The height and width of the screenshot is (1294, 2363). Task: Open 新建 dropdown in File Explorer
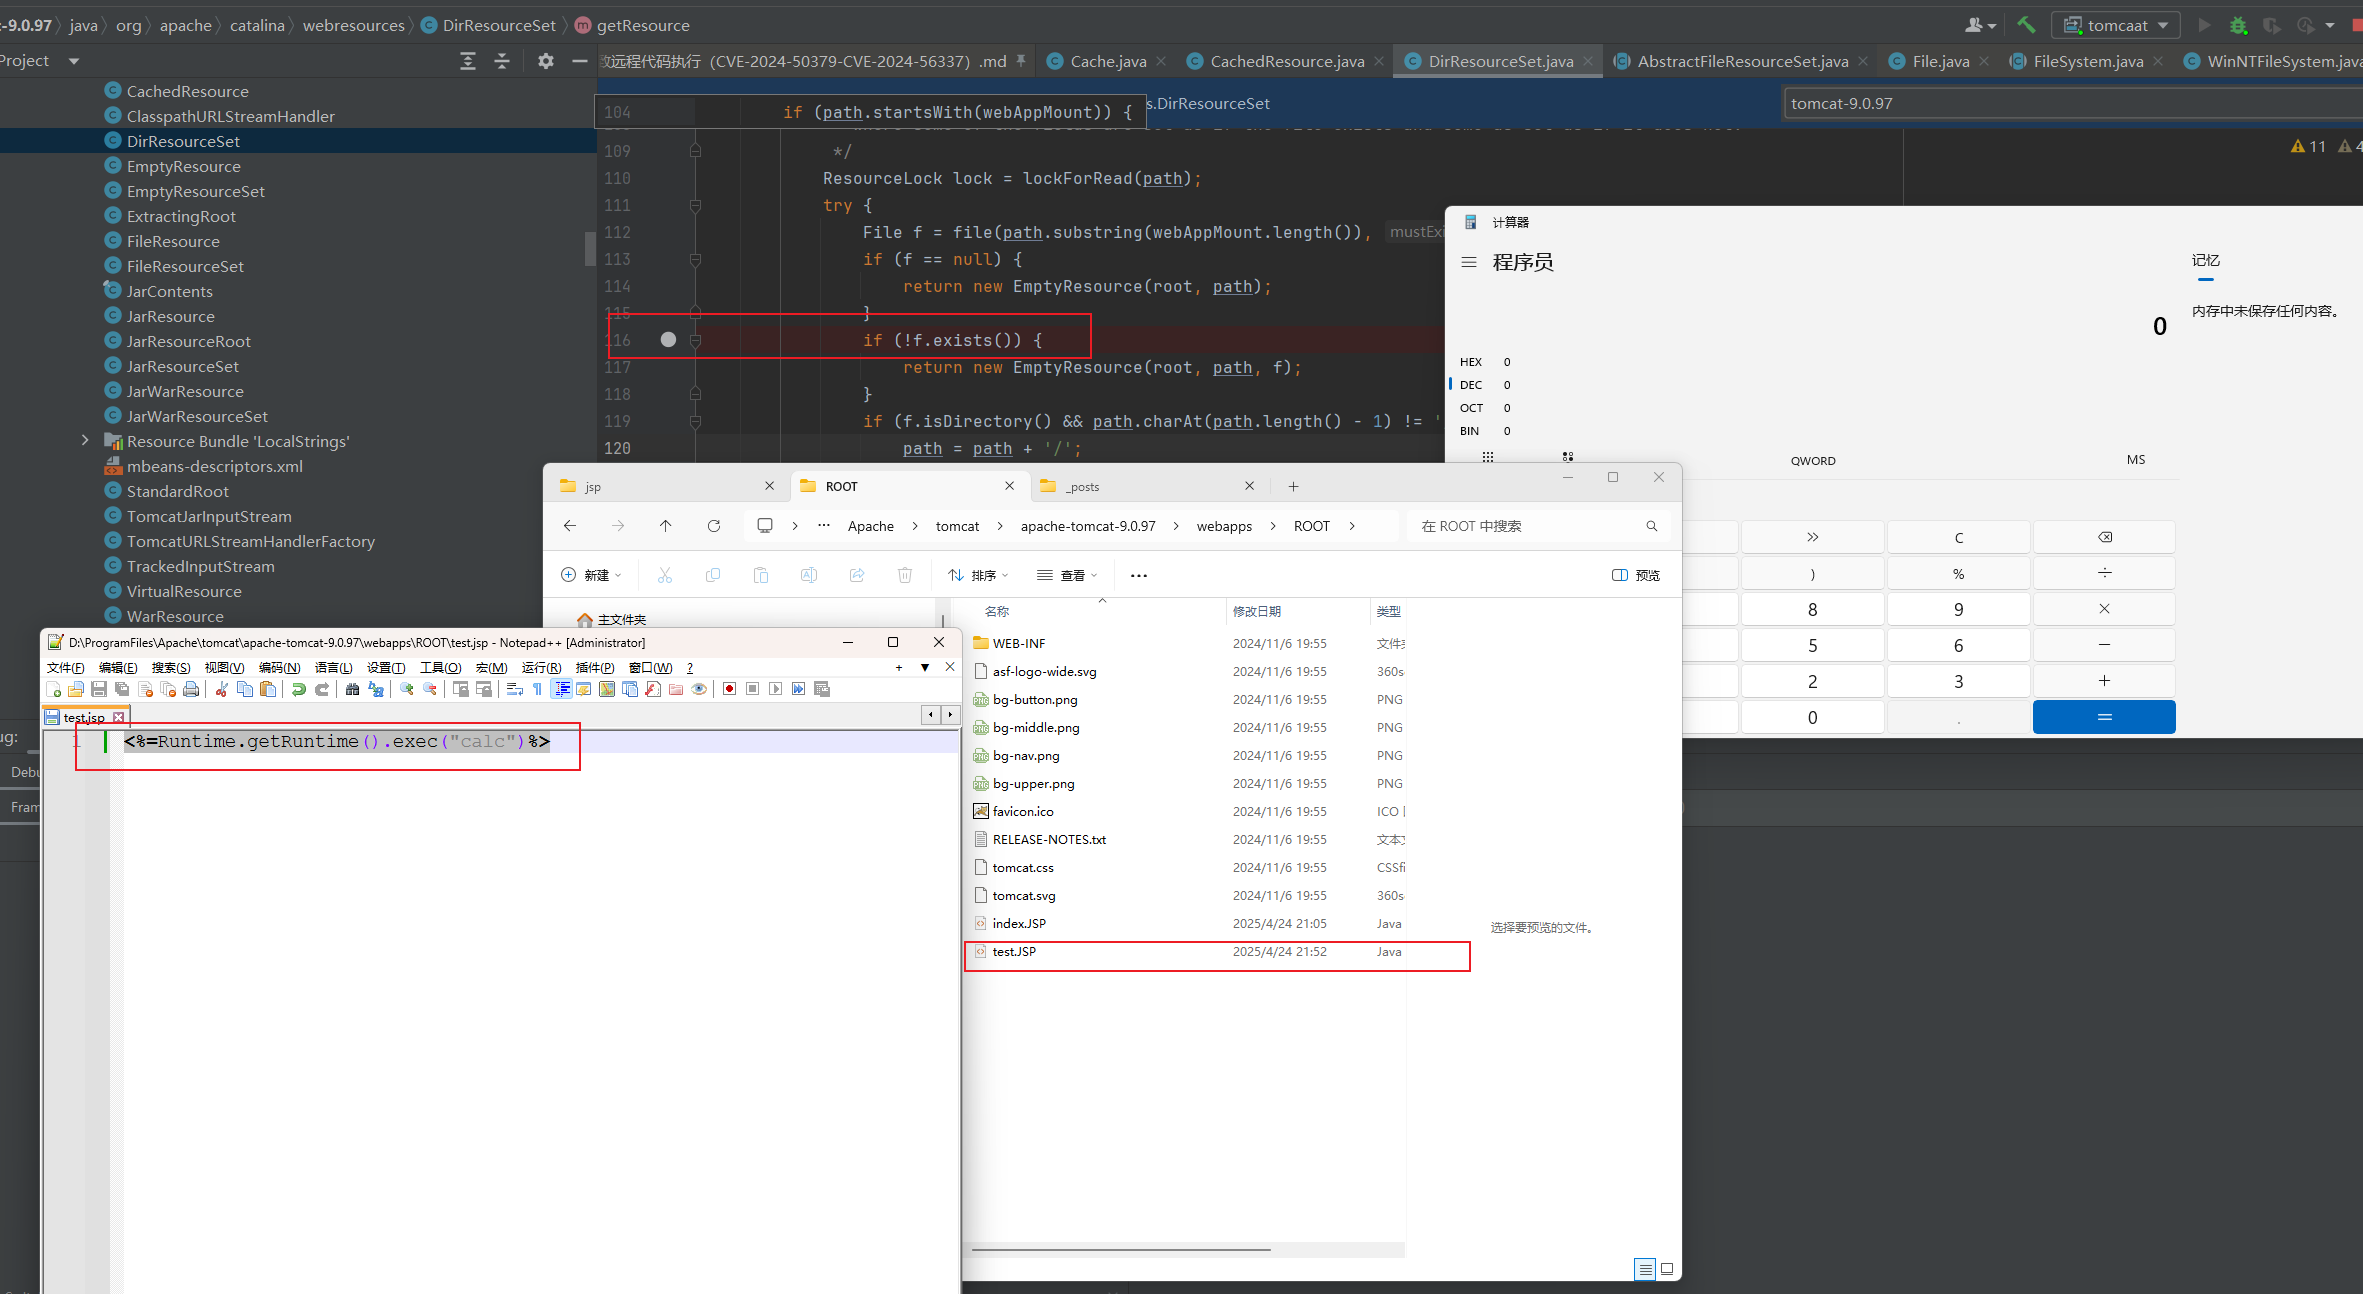(x=591, y=575)
